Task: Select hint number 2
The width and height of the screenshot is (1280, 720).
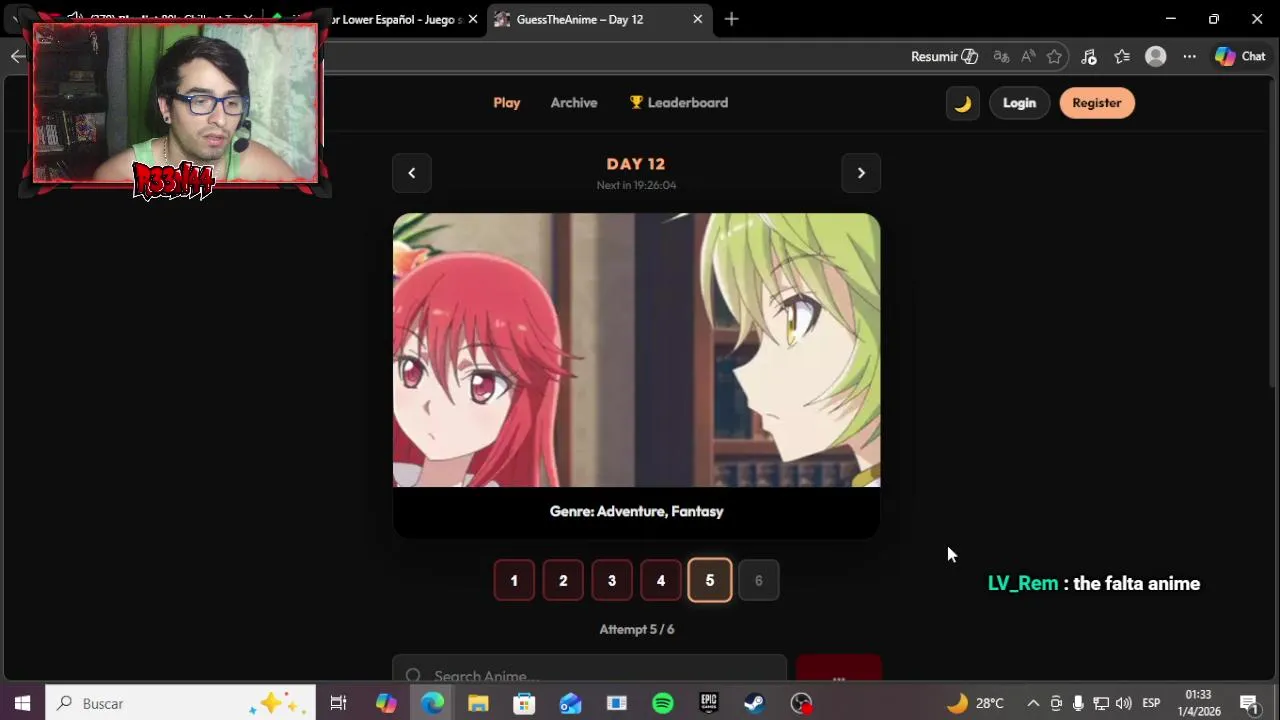Action: [x=563, y=581]
